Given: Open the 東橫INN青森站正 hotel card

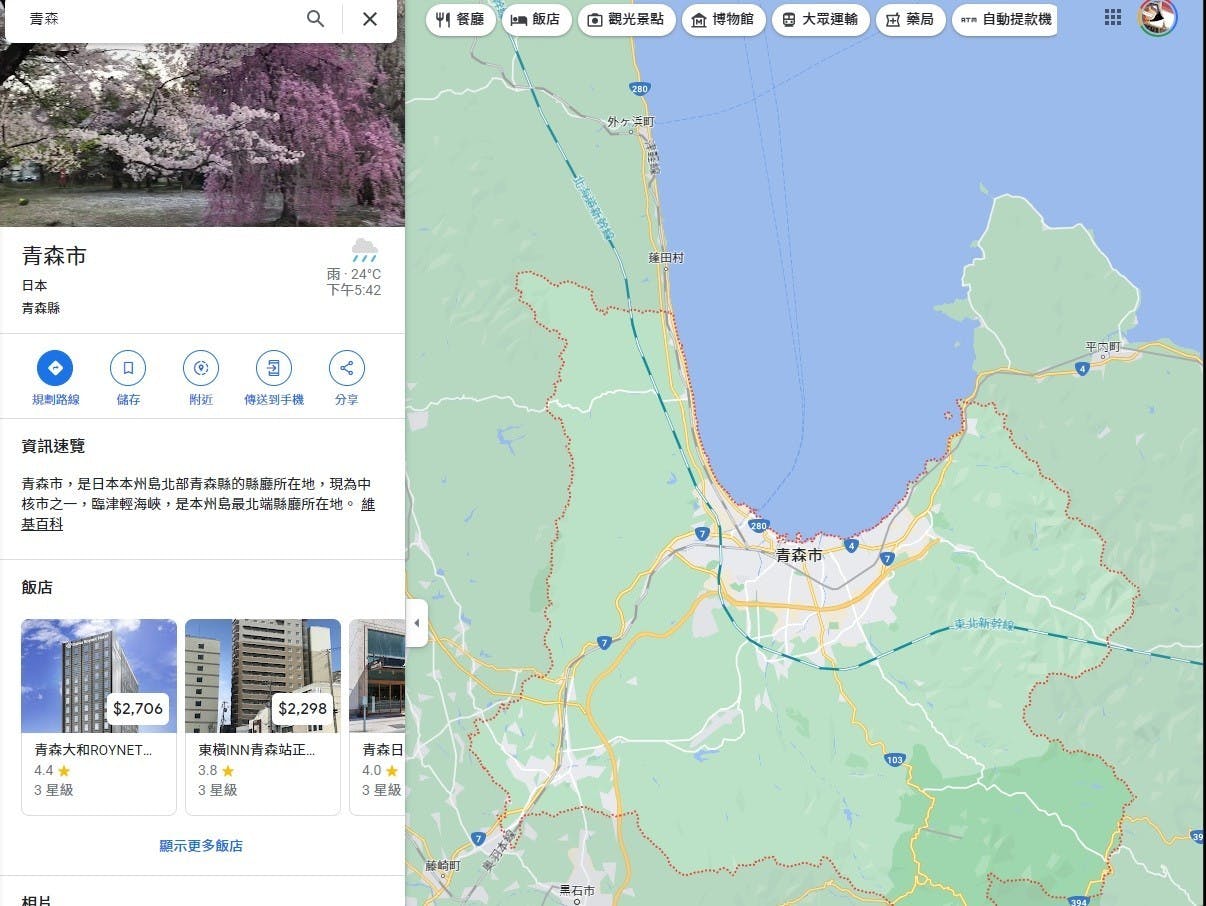Looking at the screenshot, I should pyautogui.click(x=263, y=717).
